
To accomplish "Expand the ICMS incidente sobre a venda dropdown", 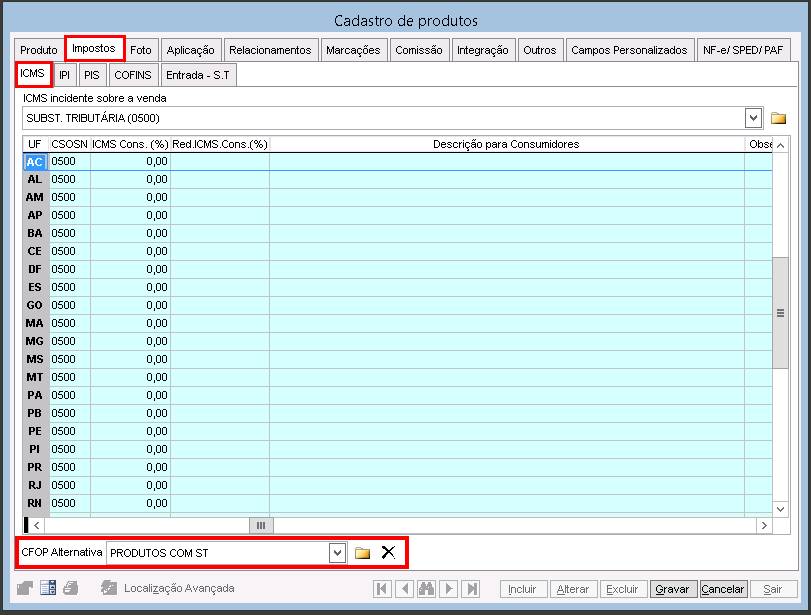I will pyautogui.click(x=753, y=118).
